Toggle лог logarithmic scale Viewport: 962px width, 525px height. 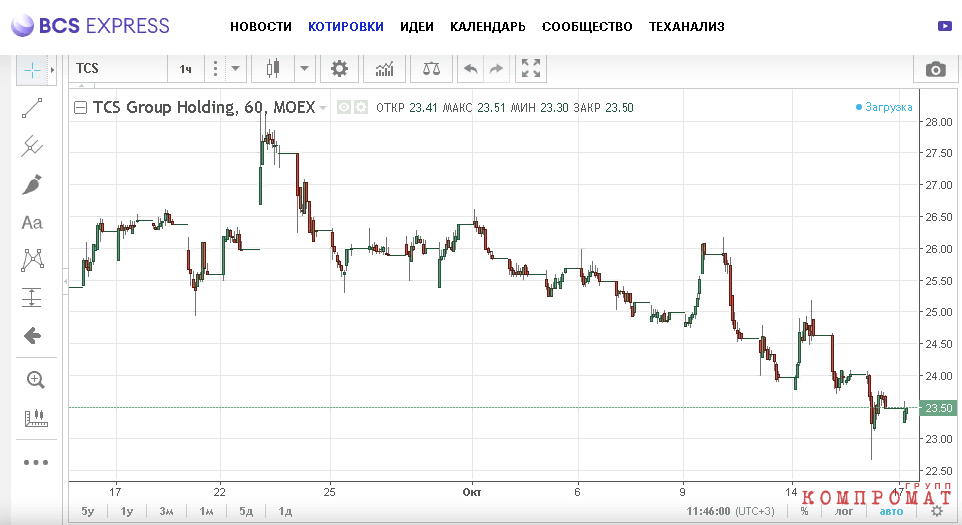click(x=844, y=511)
